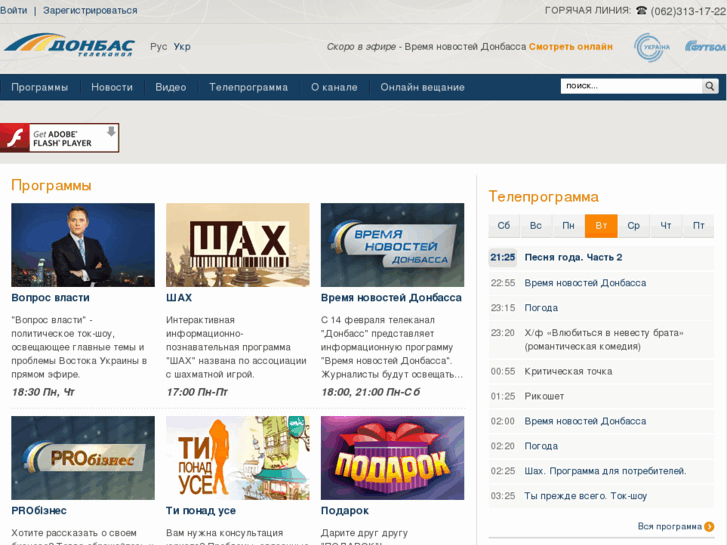Click the Подарок title link
The height and width of the screenshot is (545, 727).
point(344,511)
